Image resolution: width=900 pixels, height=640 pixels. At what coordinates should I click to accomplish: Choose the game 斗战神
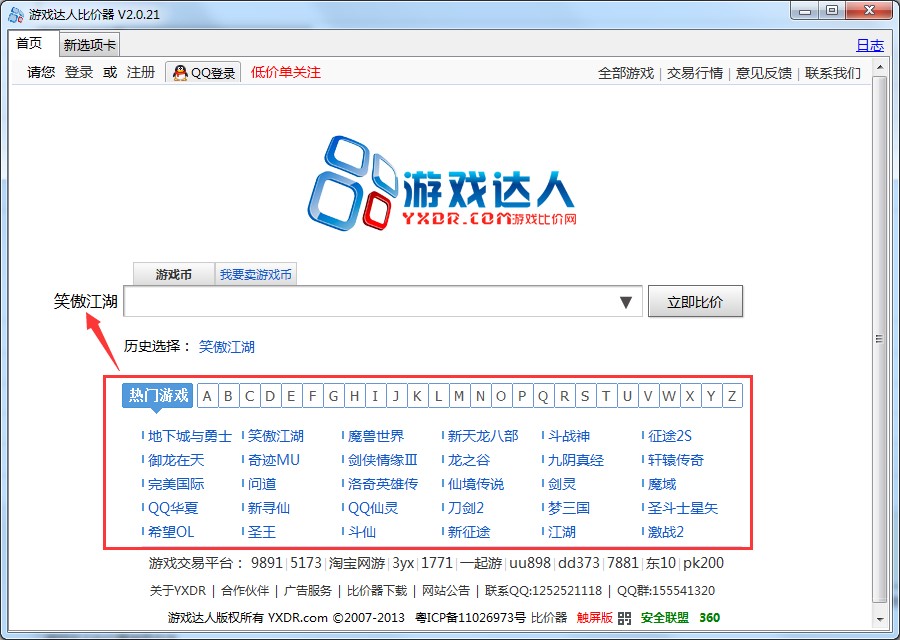click(569, 436)
